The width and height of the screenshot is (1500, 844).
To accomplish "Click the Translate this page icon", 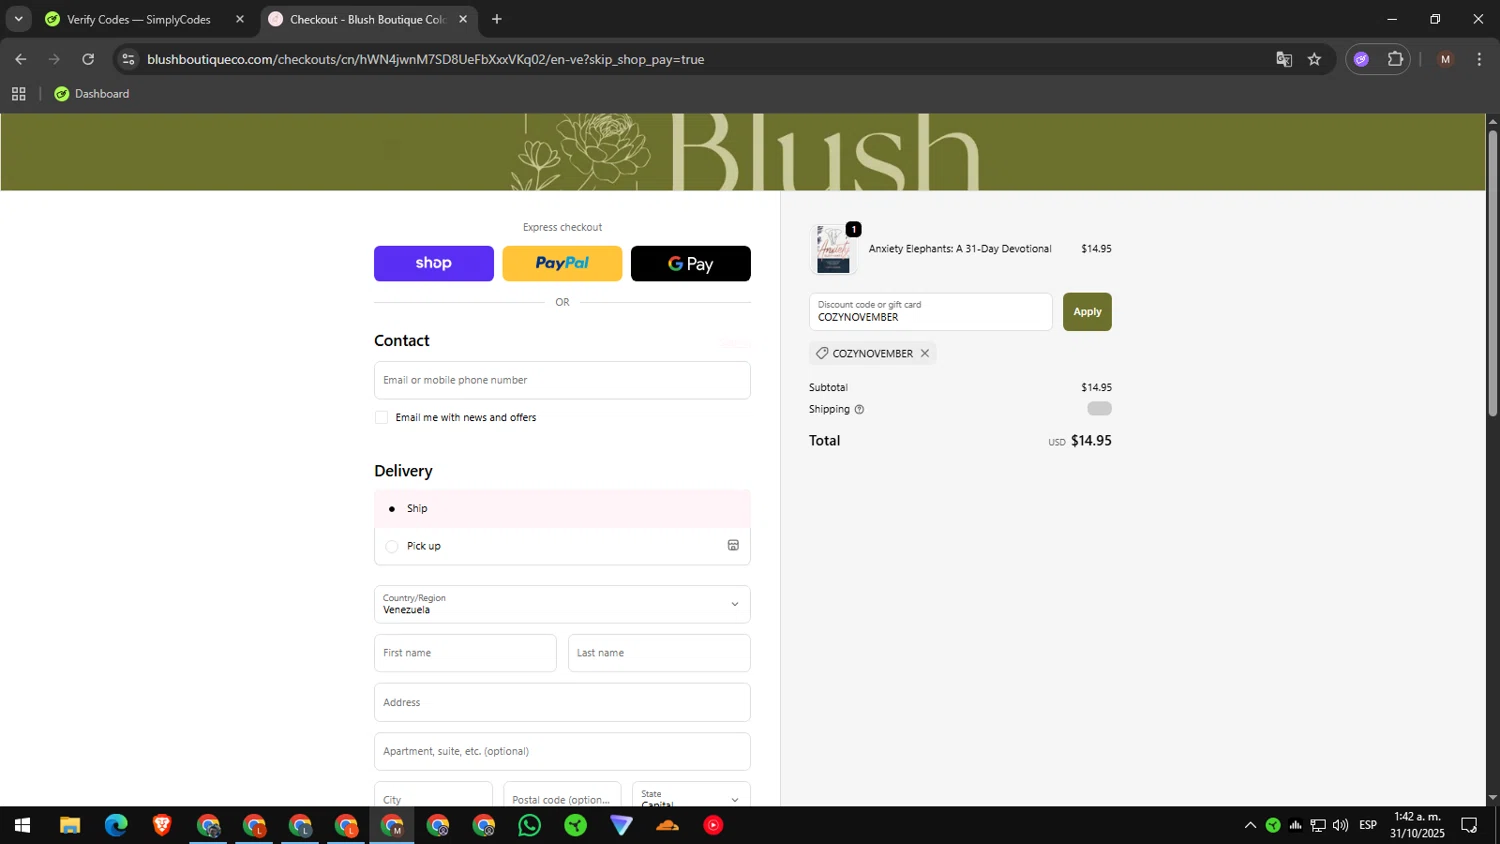I will click(x=1284, y=59).
